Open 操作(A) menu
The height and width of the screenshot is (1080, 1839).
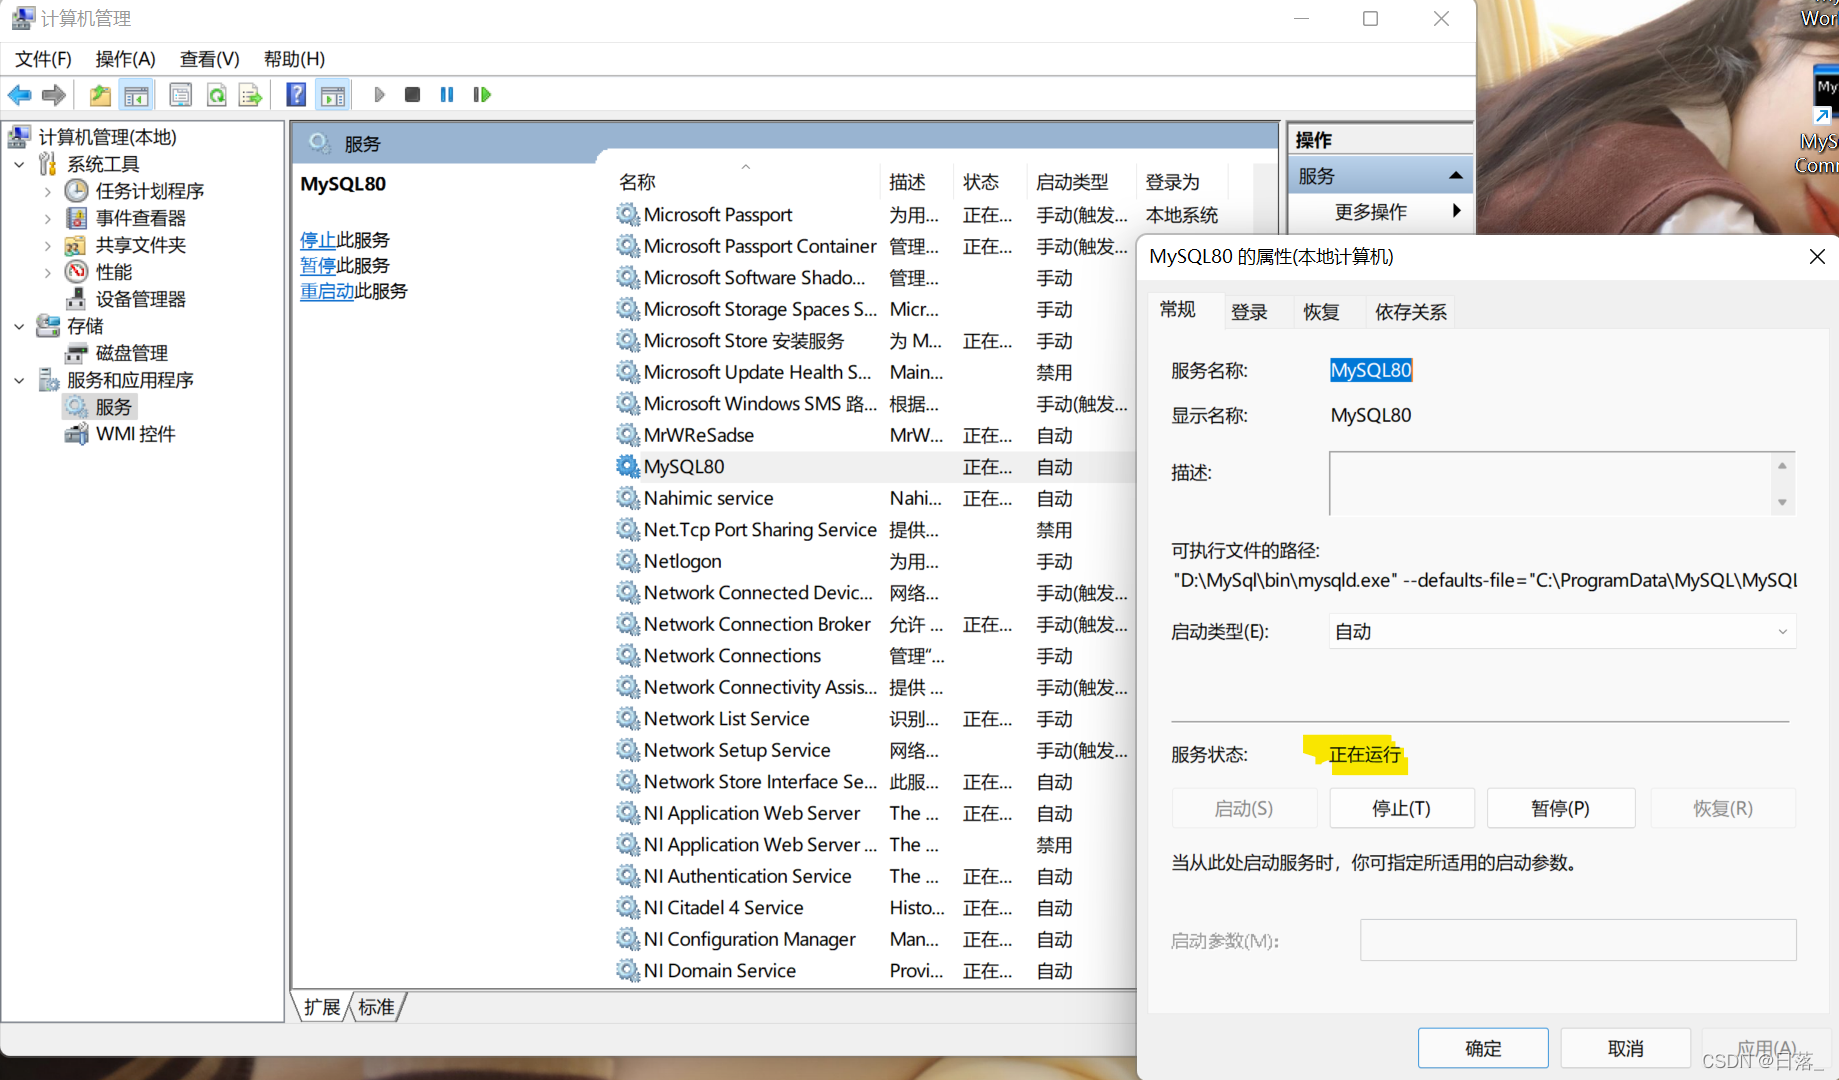pyautogui.click(x=125, y=59)
